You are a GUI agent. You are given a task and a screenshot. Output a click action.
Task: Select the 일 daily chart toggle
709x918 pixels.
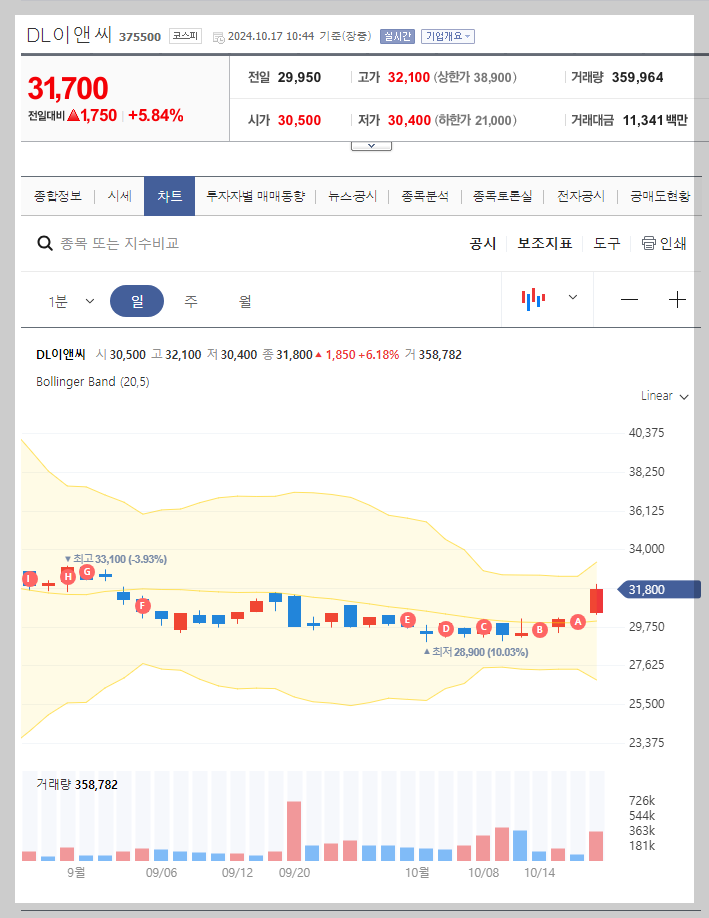(137, 299)
